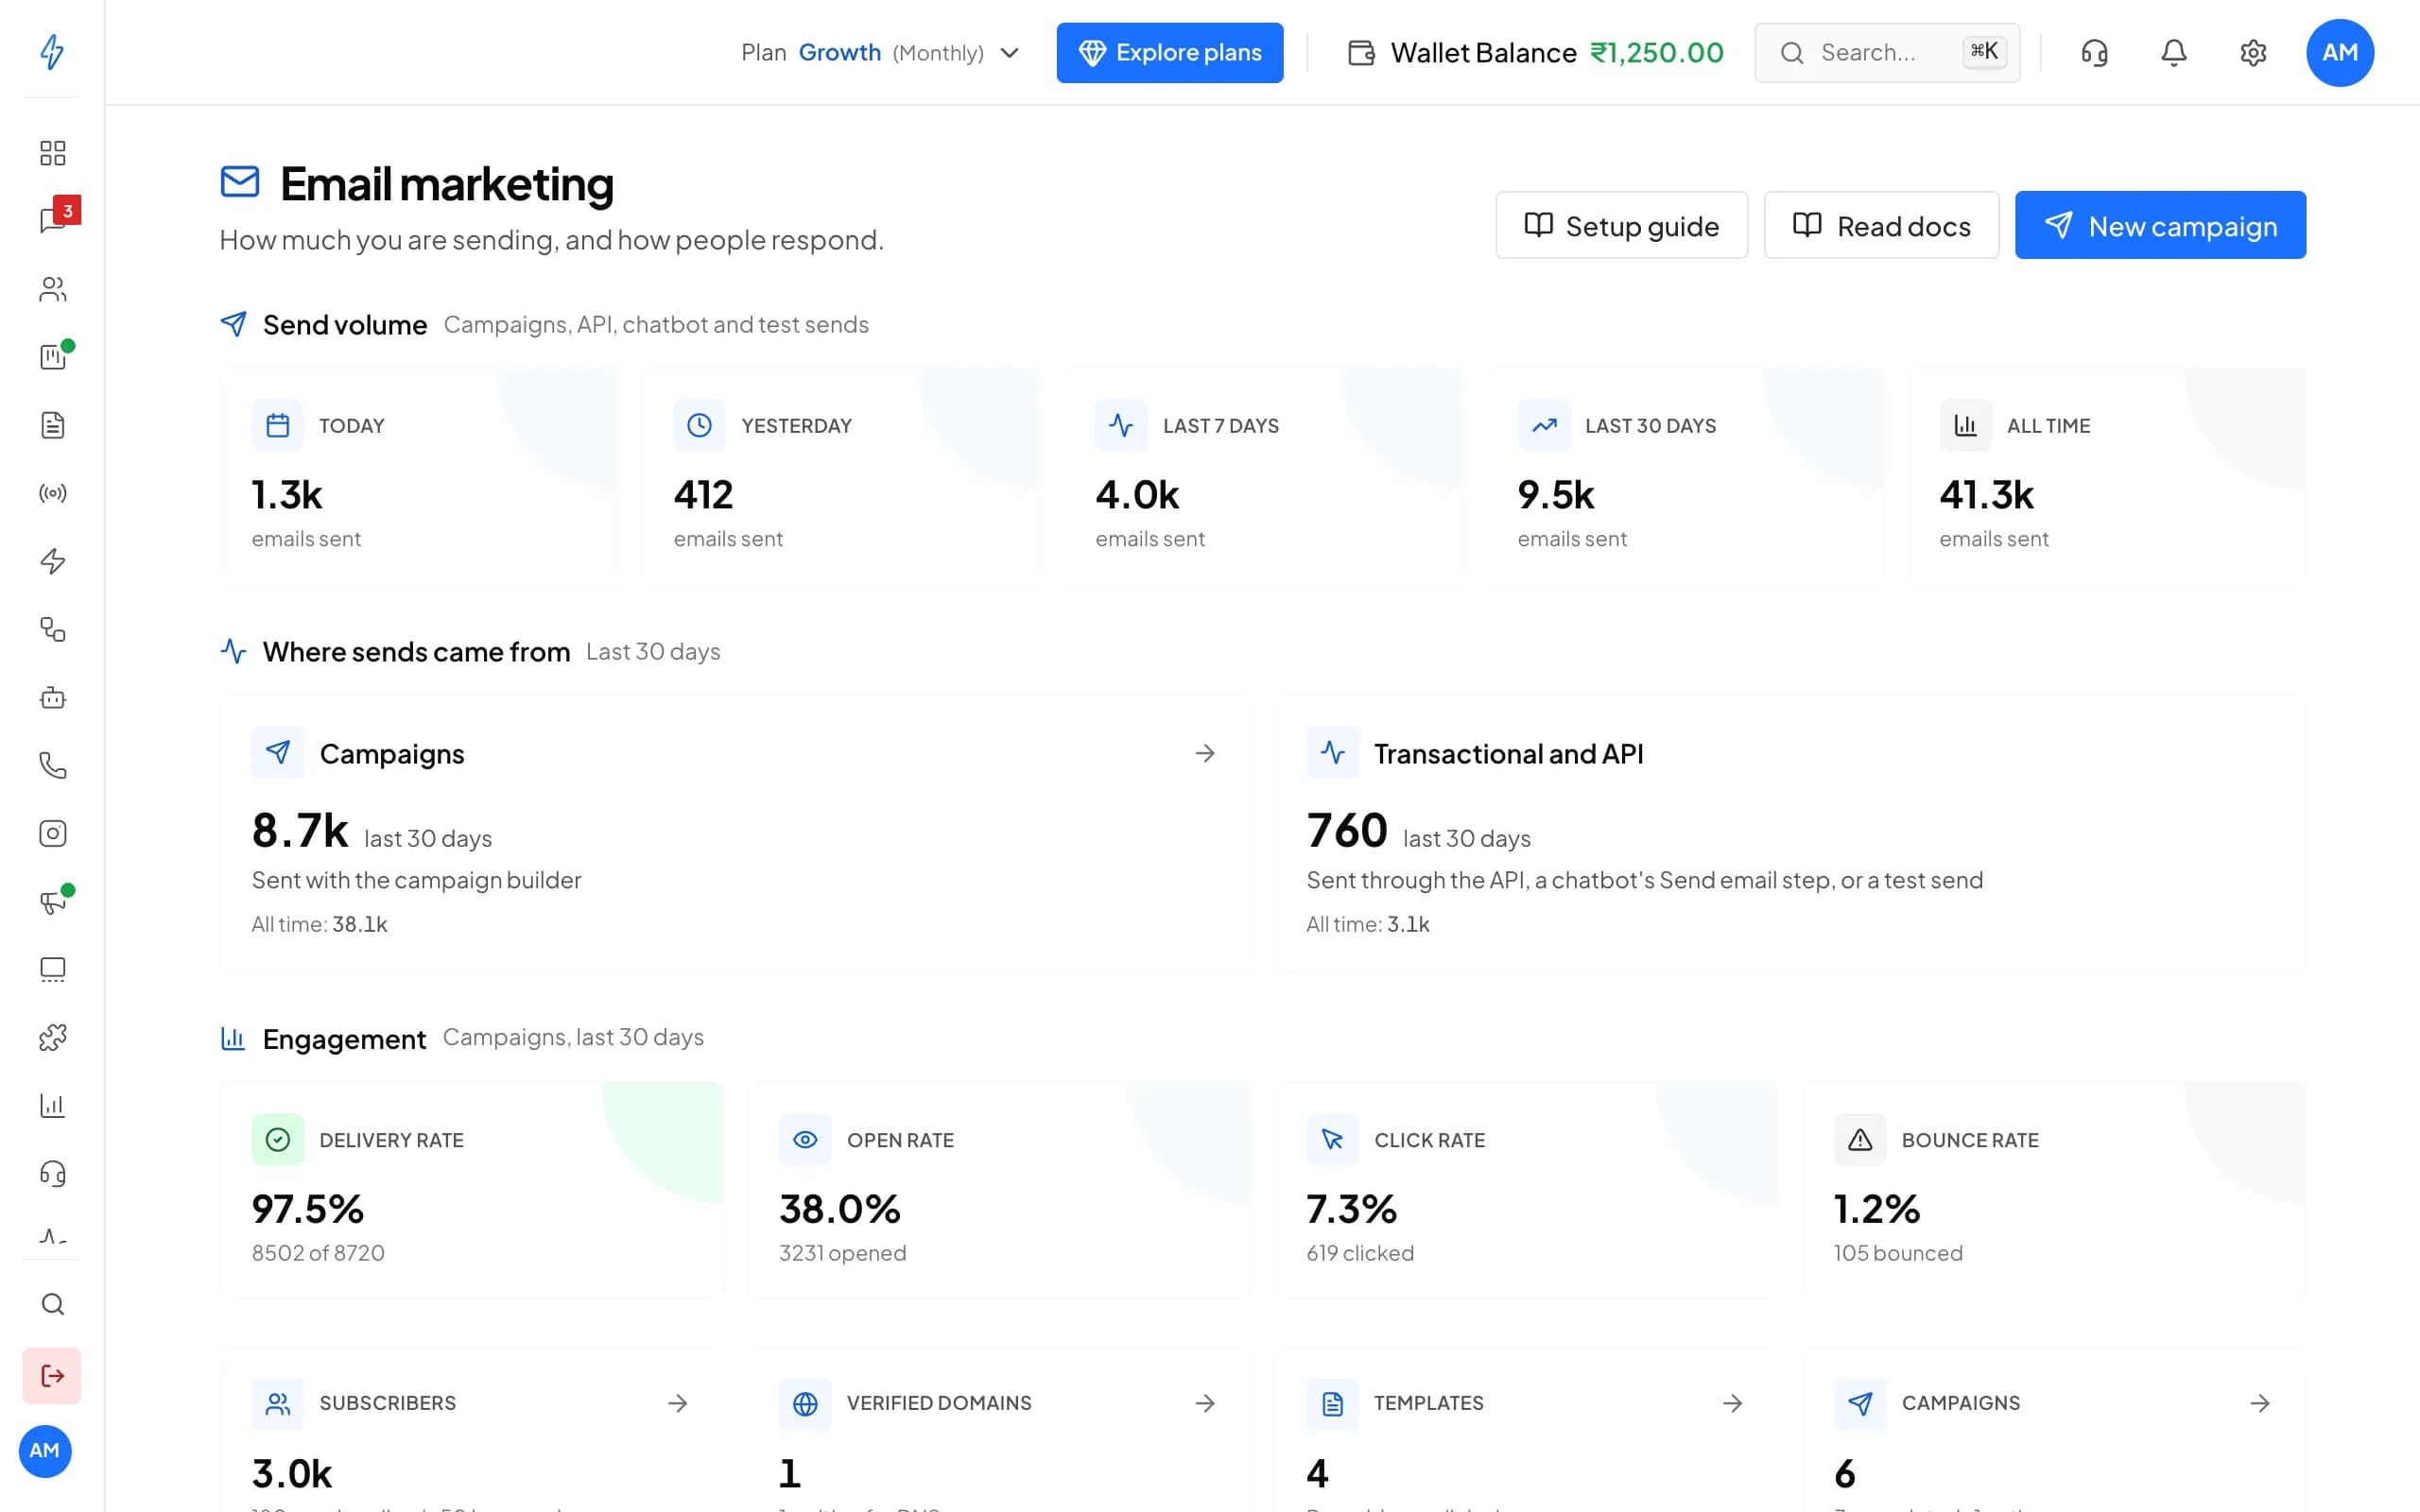The height and width of the screenshot is (1512, 2420).
Task: Open the bar chart analytics sidebar icon
Action: (x=52, y=1105)
